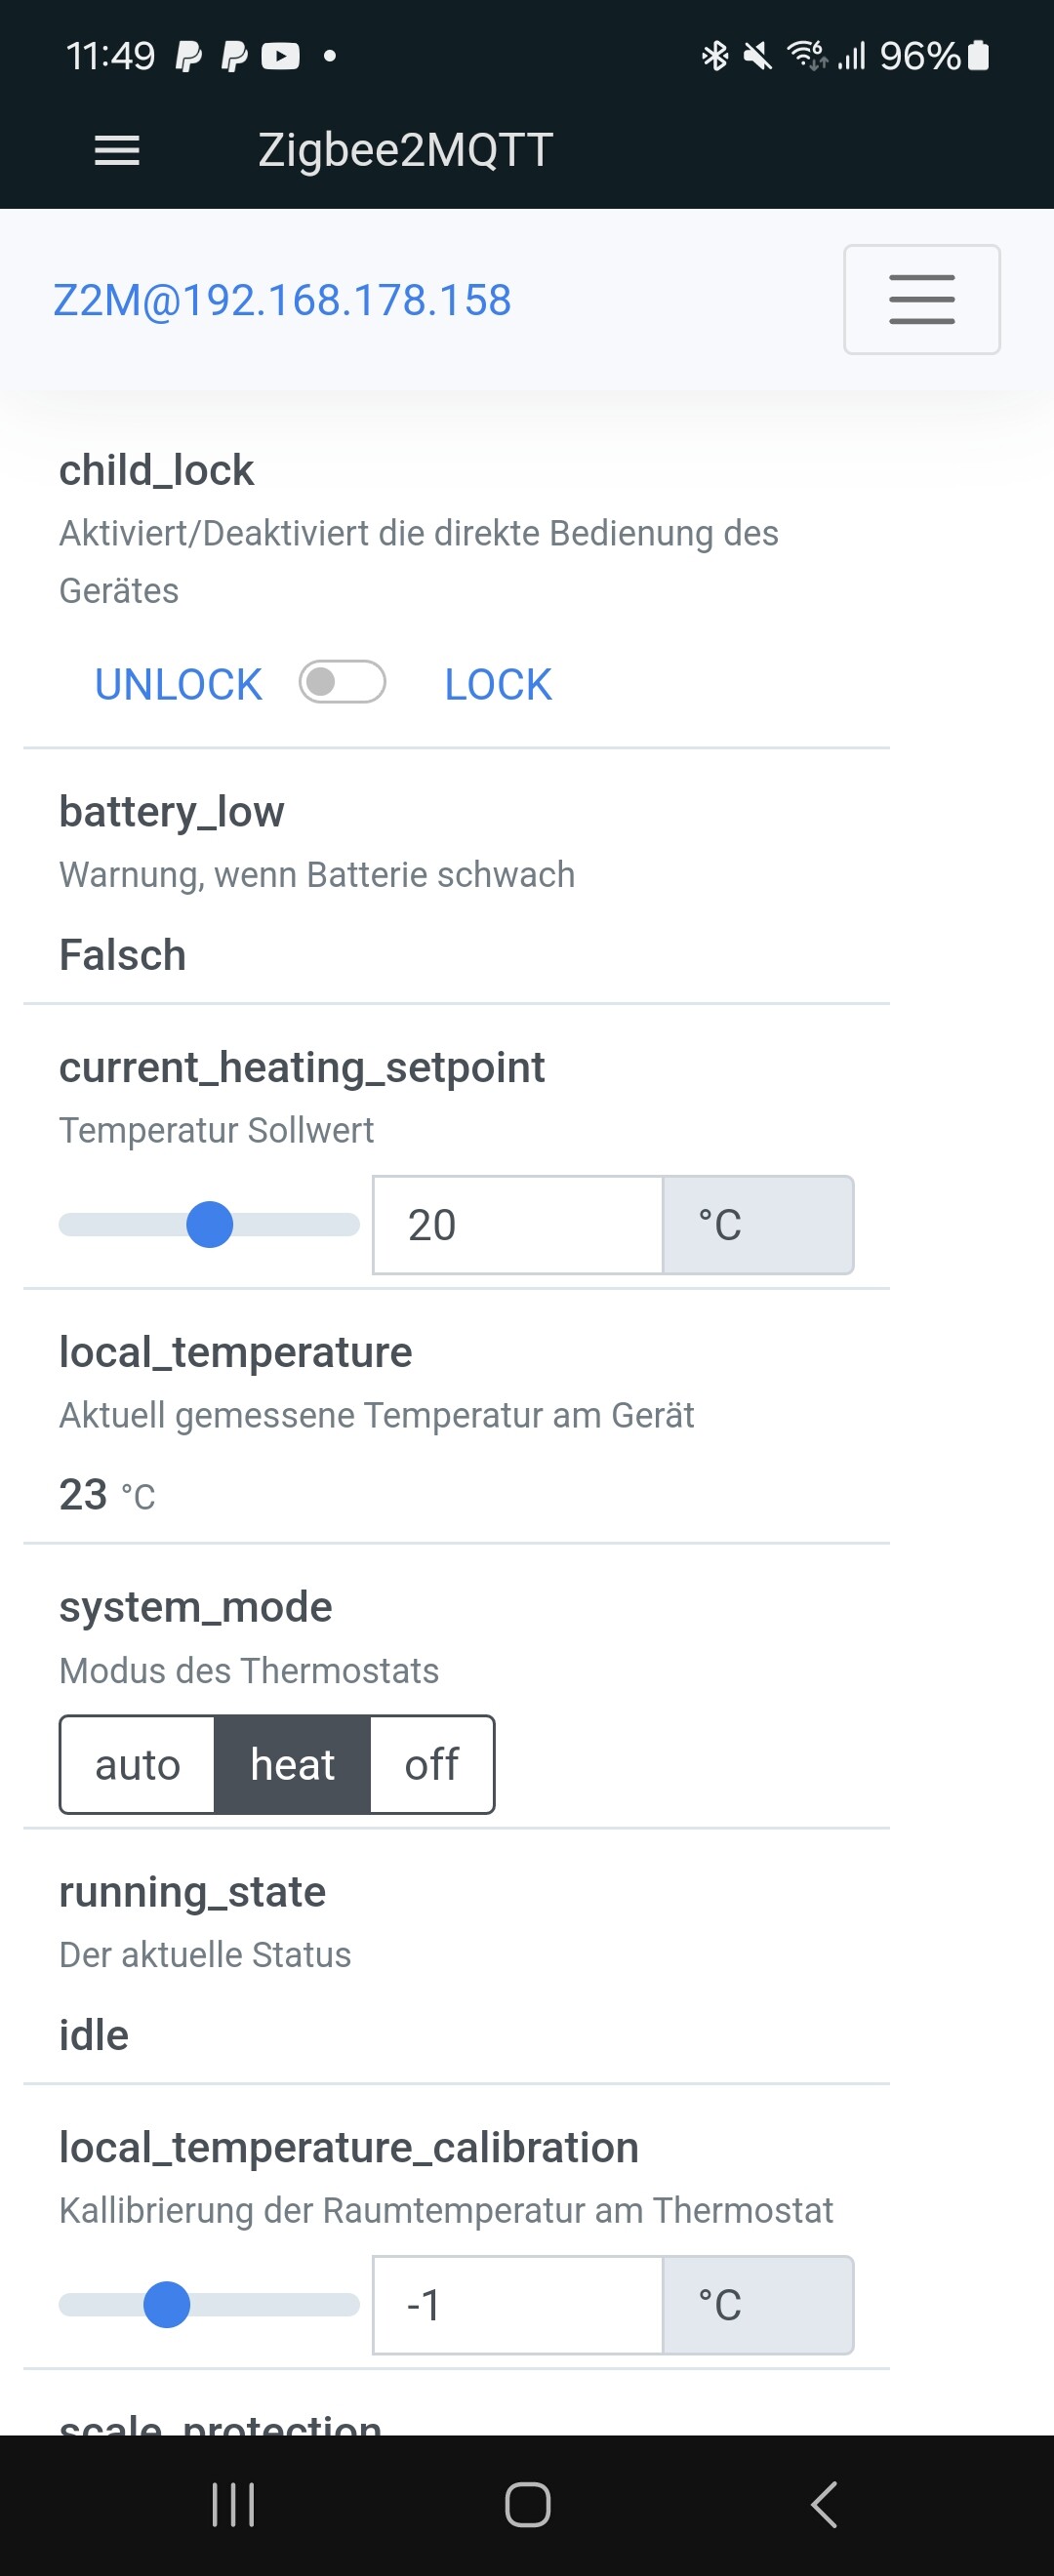
Task: Tap the battery status icon
Action: [980, 56]
